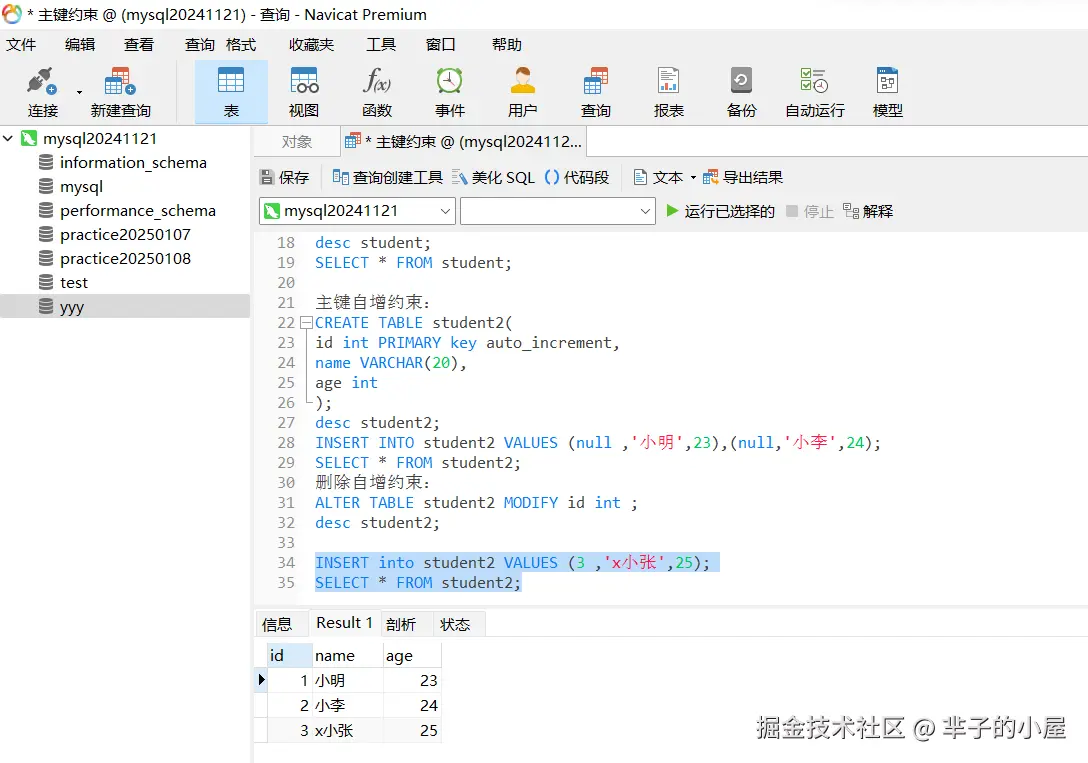
Task: Open the 格式 menu
Action: click(241, 44)
